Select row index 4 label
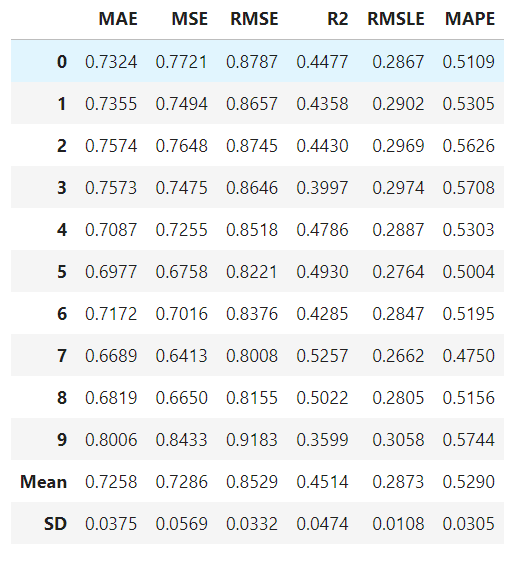 coord(62,229)
